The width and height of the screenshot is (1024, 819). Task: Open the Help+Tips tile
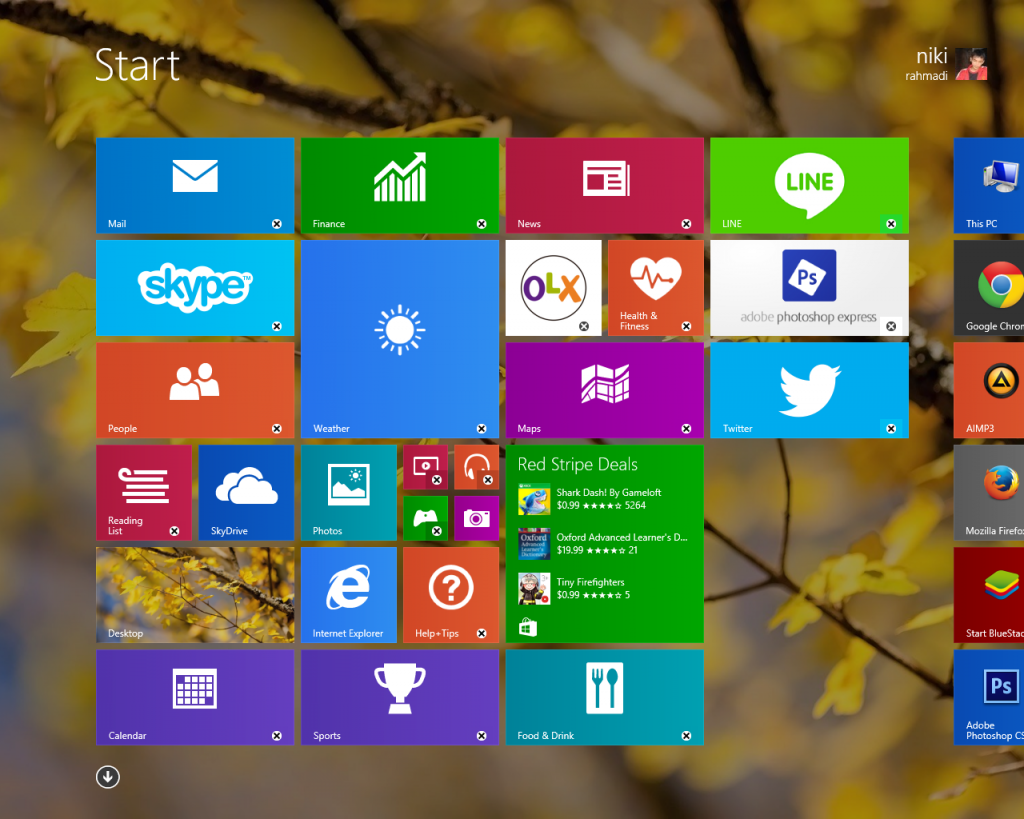tap(451, 595)
